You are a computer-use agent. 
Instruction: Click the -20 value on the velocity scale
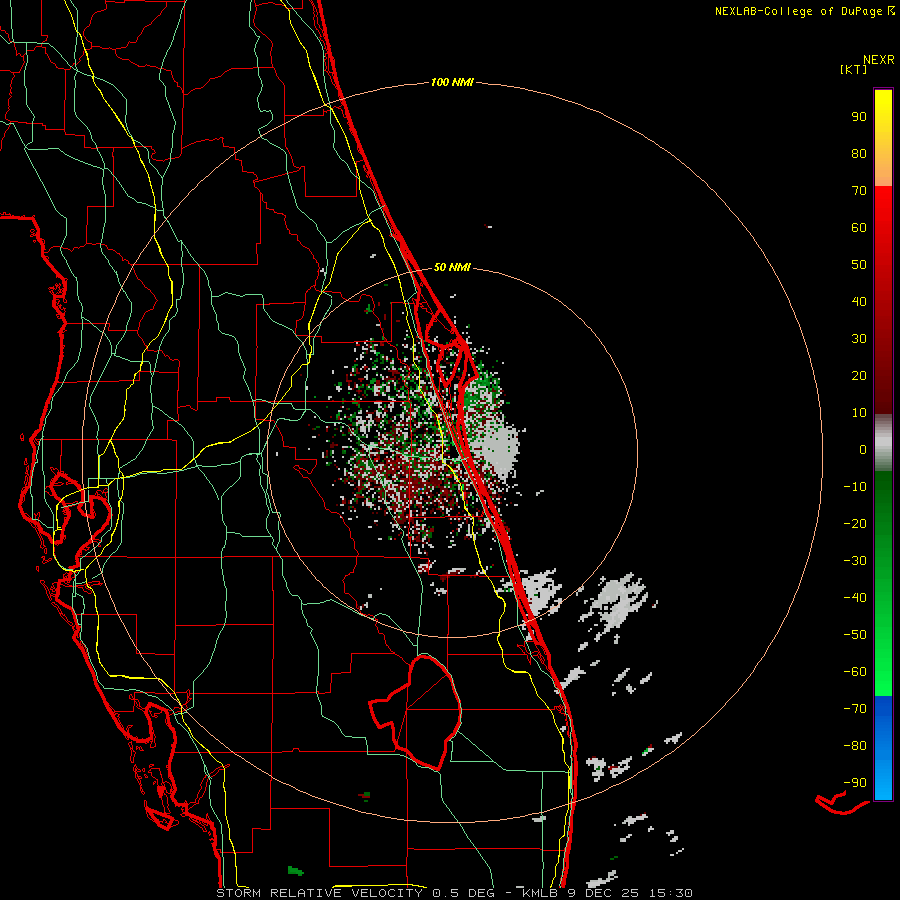[x=855, y=523]
